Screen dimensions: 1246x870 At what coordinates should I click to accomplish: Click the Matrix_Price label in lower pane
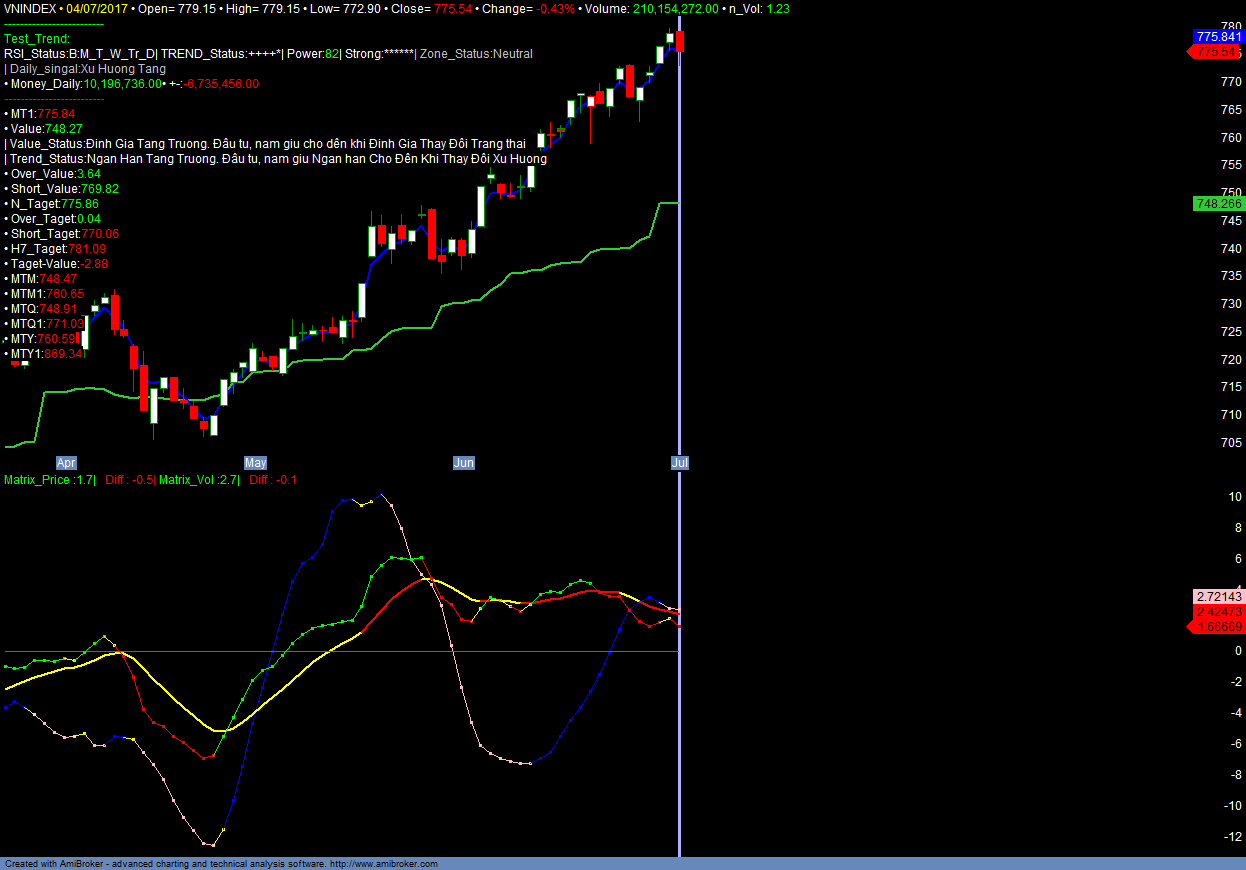click(x=49, y=480)
